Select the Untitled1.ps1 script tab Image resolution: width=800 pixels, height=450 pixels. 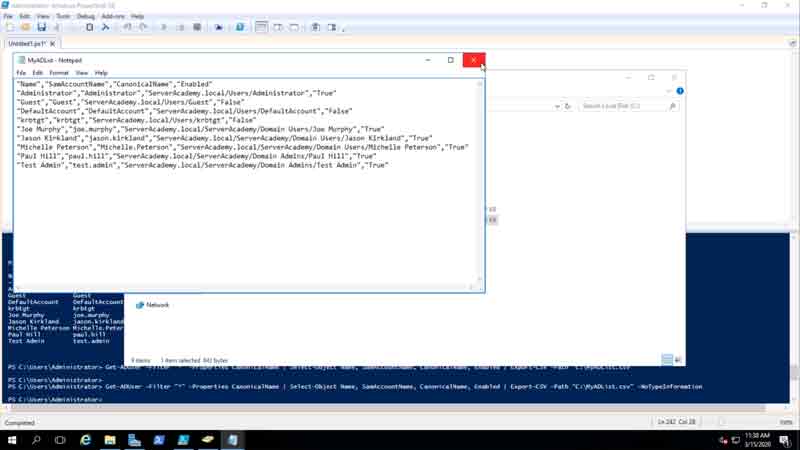coord(27,44)
